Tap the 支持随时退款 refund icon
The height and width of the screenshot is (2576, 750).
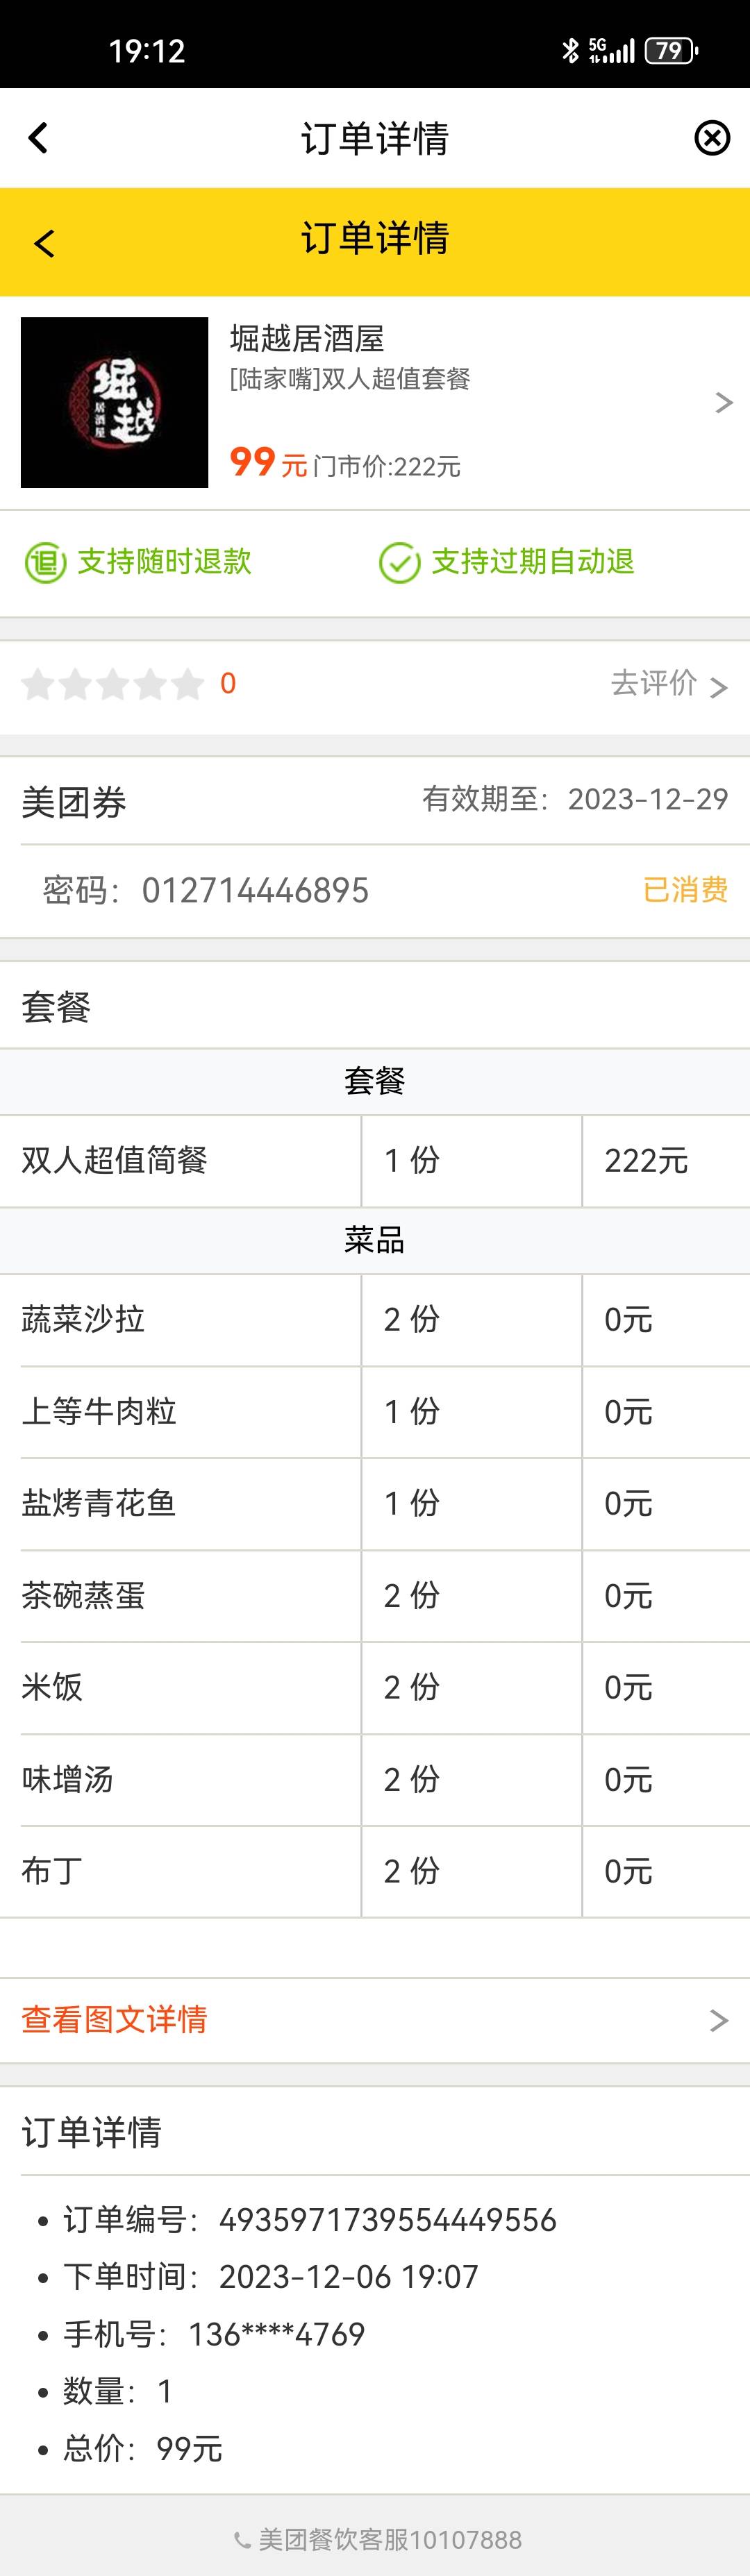pyautogui.click(x=45, y=563)
